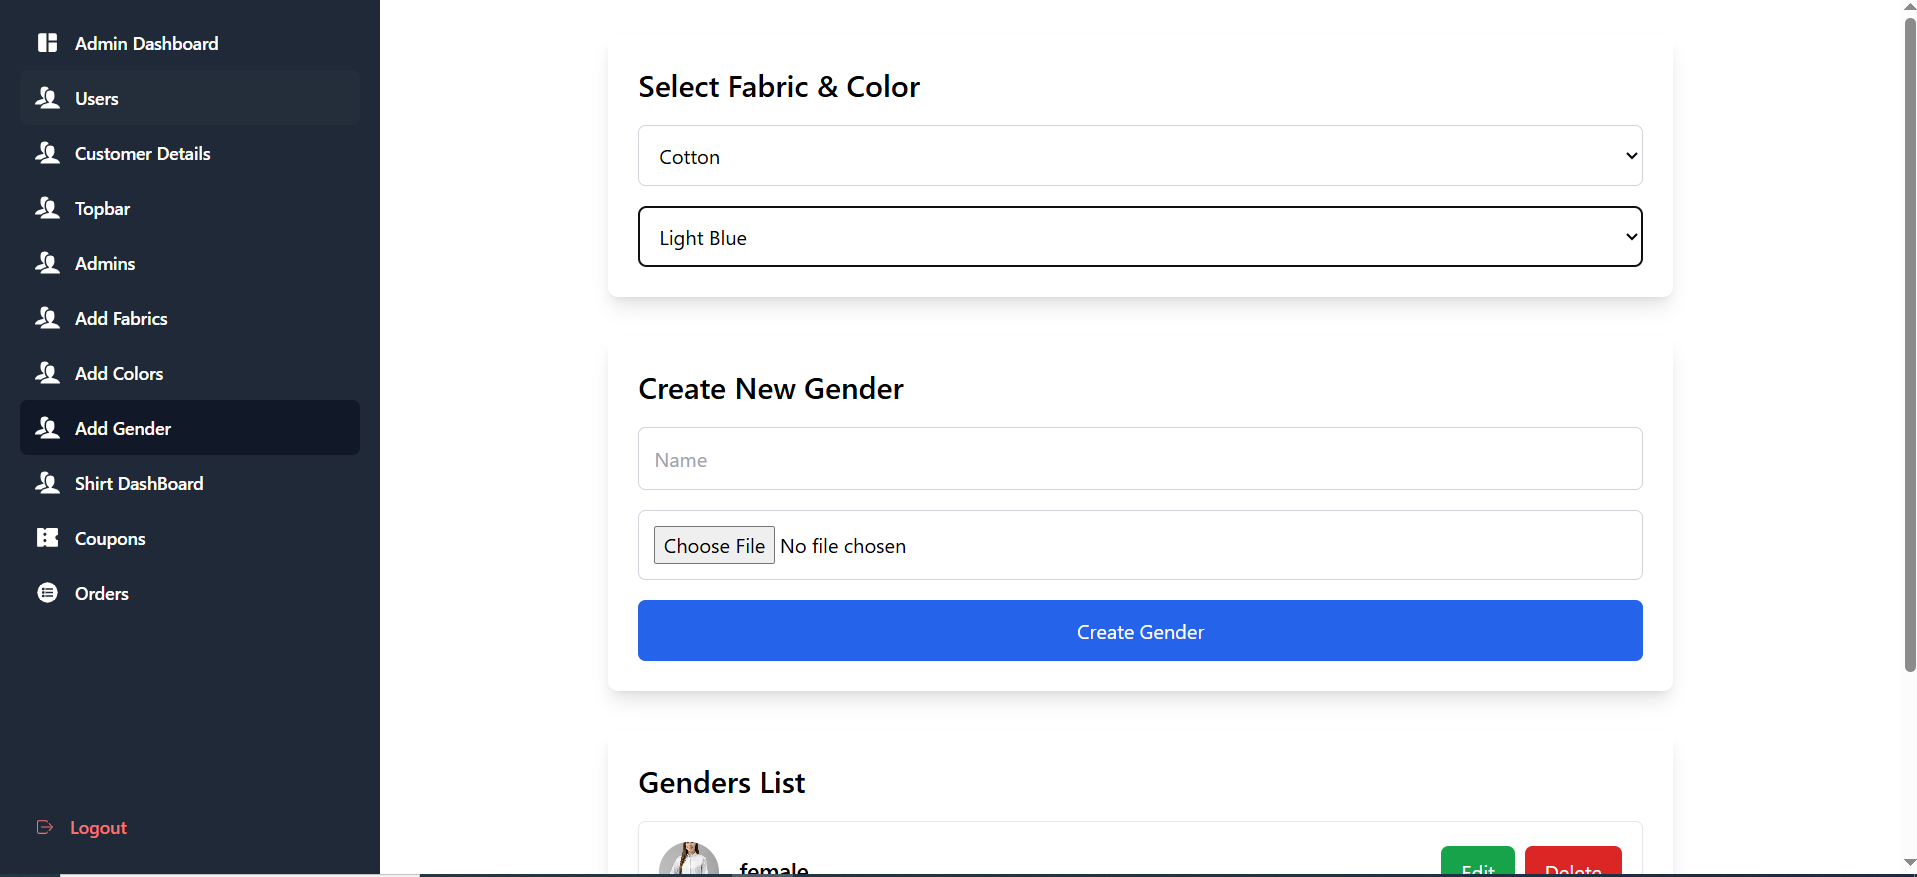Focus the gender Name input field
The width and height of the screenshot is (1917, 877).
[1139, 459]
